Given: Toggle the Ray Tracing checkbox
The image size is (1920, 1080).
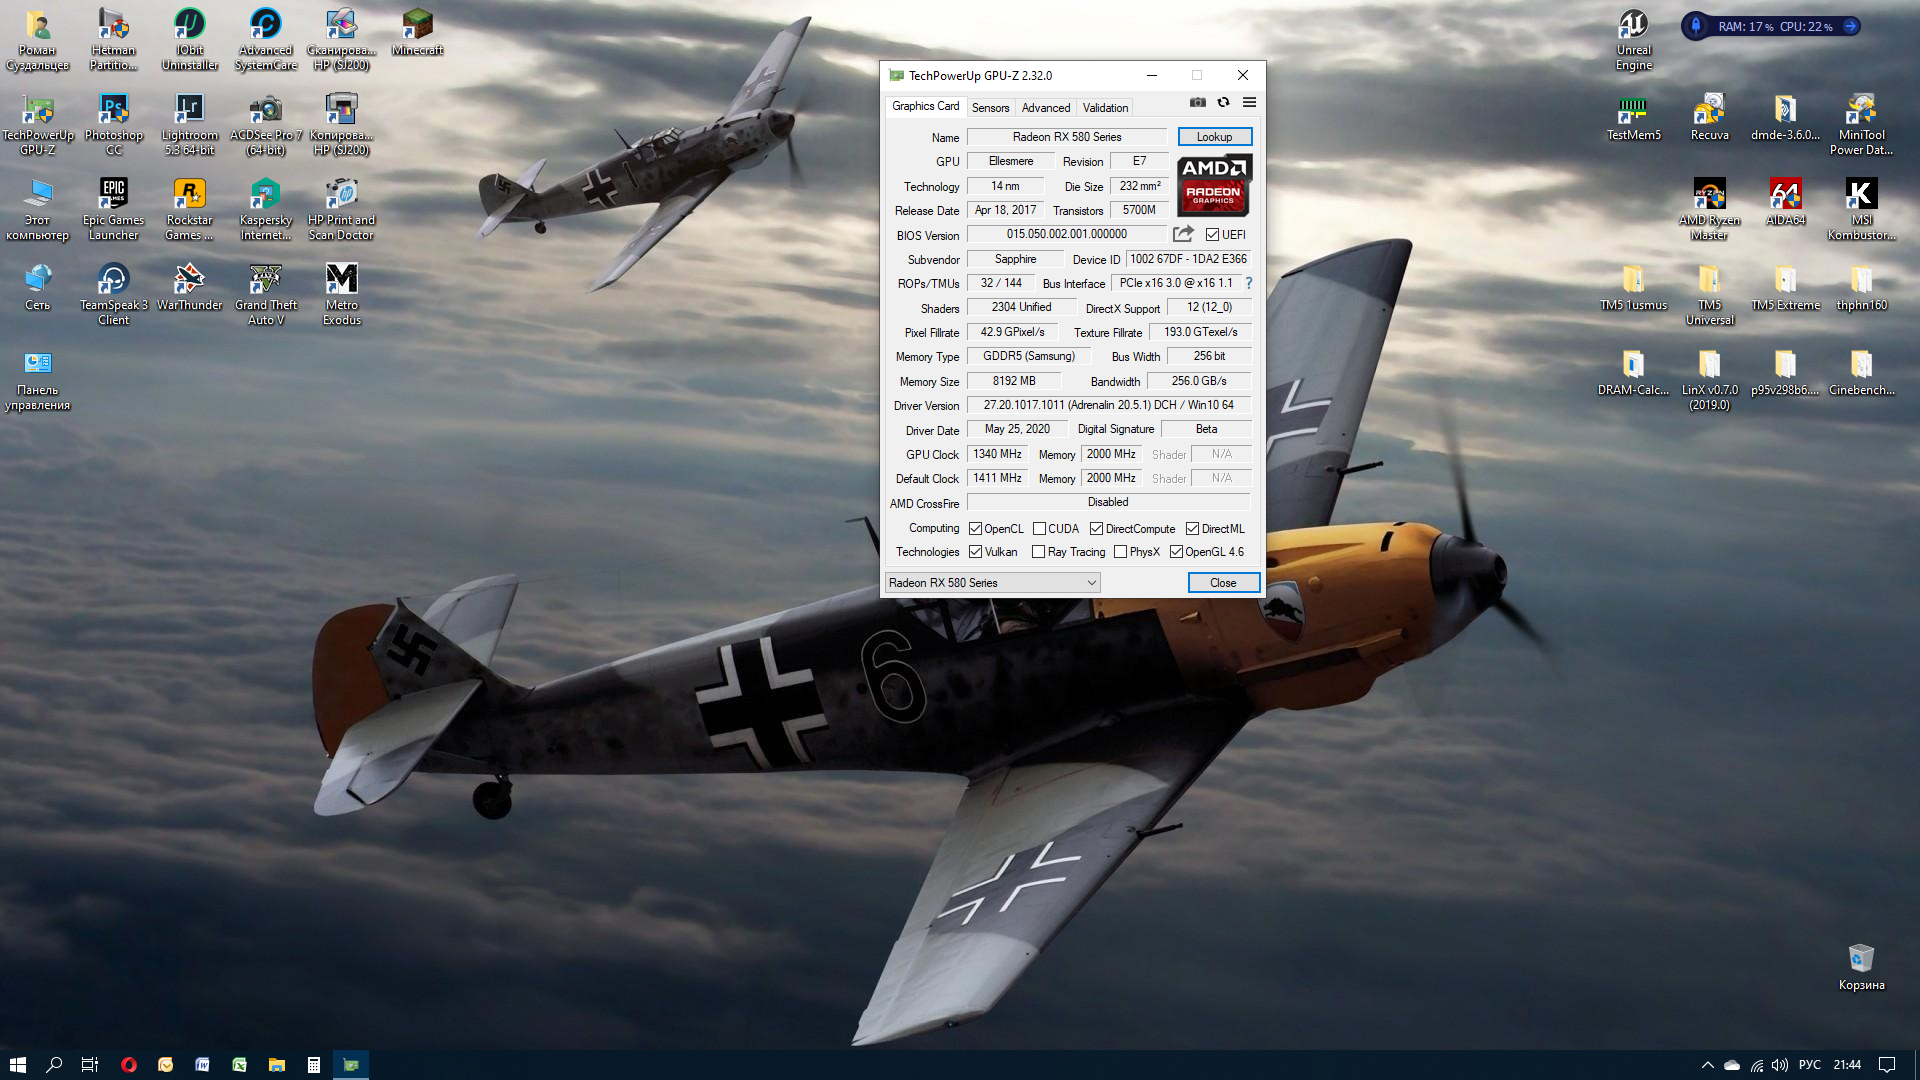Looking at the screenshot, I should pos(1038,552).
